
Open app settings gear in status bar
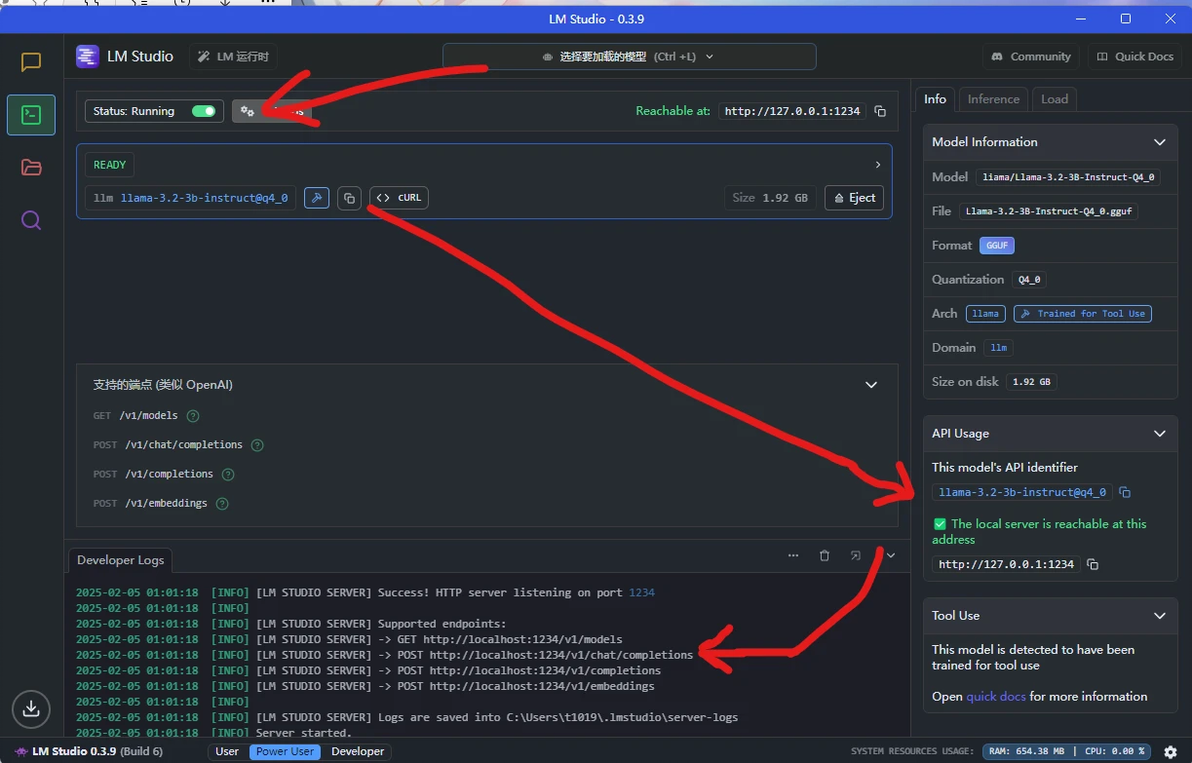(1171, 752)
